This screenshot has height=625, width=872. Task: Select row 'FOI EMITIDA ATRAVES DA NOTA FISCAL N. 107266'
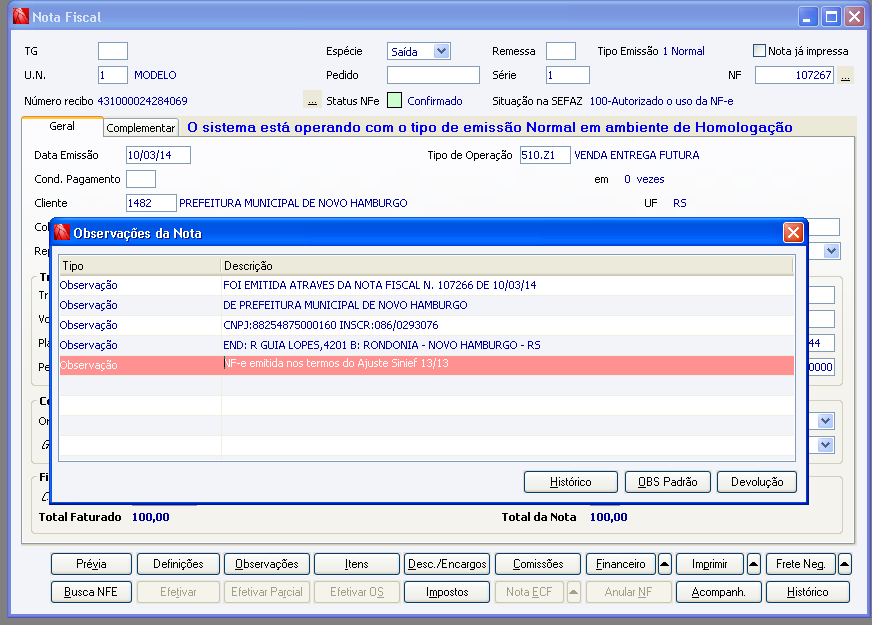point(427,285)
